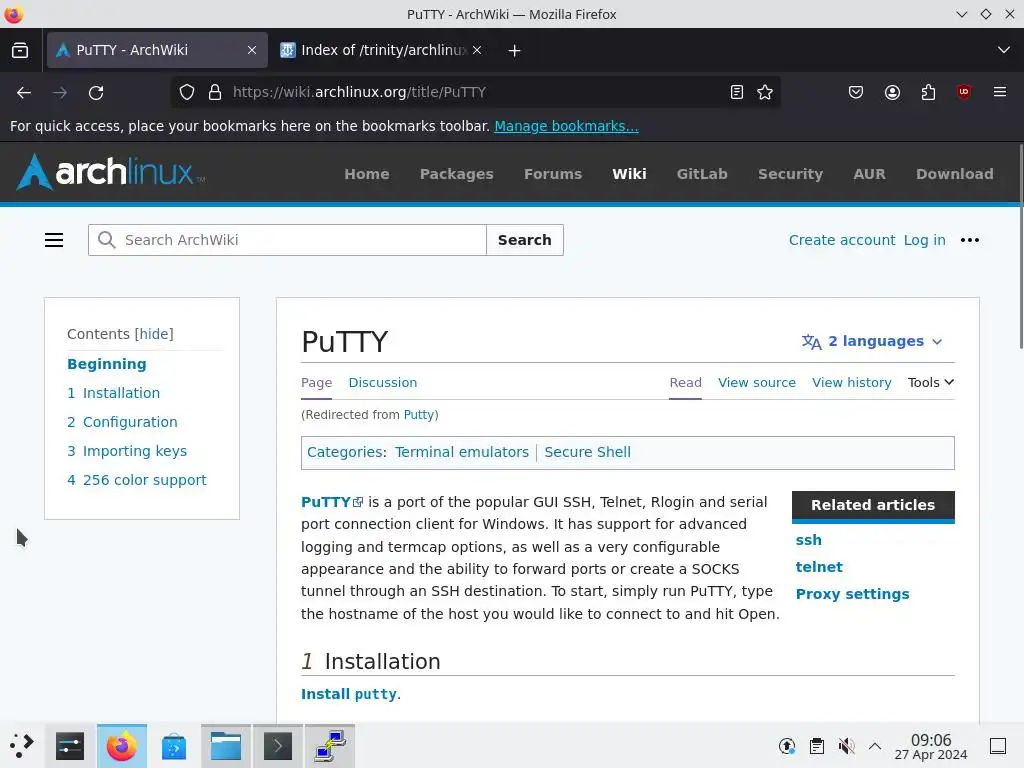This screenshot has height=768, width=1024.
Task: Jump to Beginning in contents
Action: pyautogui.click(x=106, y=364)
